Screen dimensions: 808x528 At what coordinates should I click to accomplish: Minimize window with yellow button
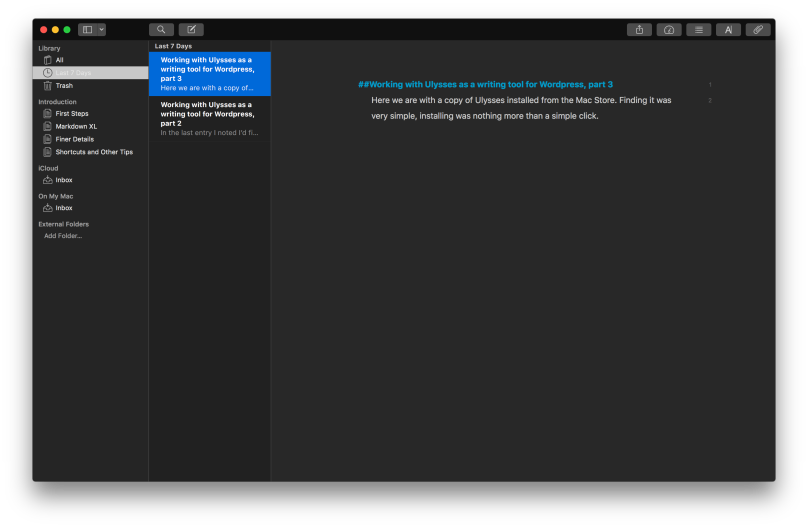[x=55, y=30]
